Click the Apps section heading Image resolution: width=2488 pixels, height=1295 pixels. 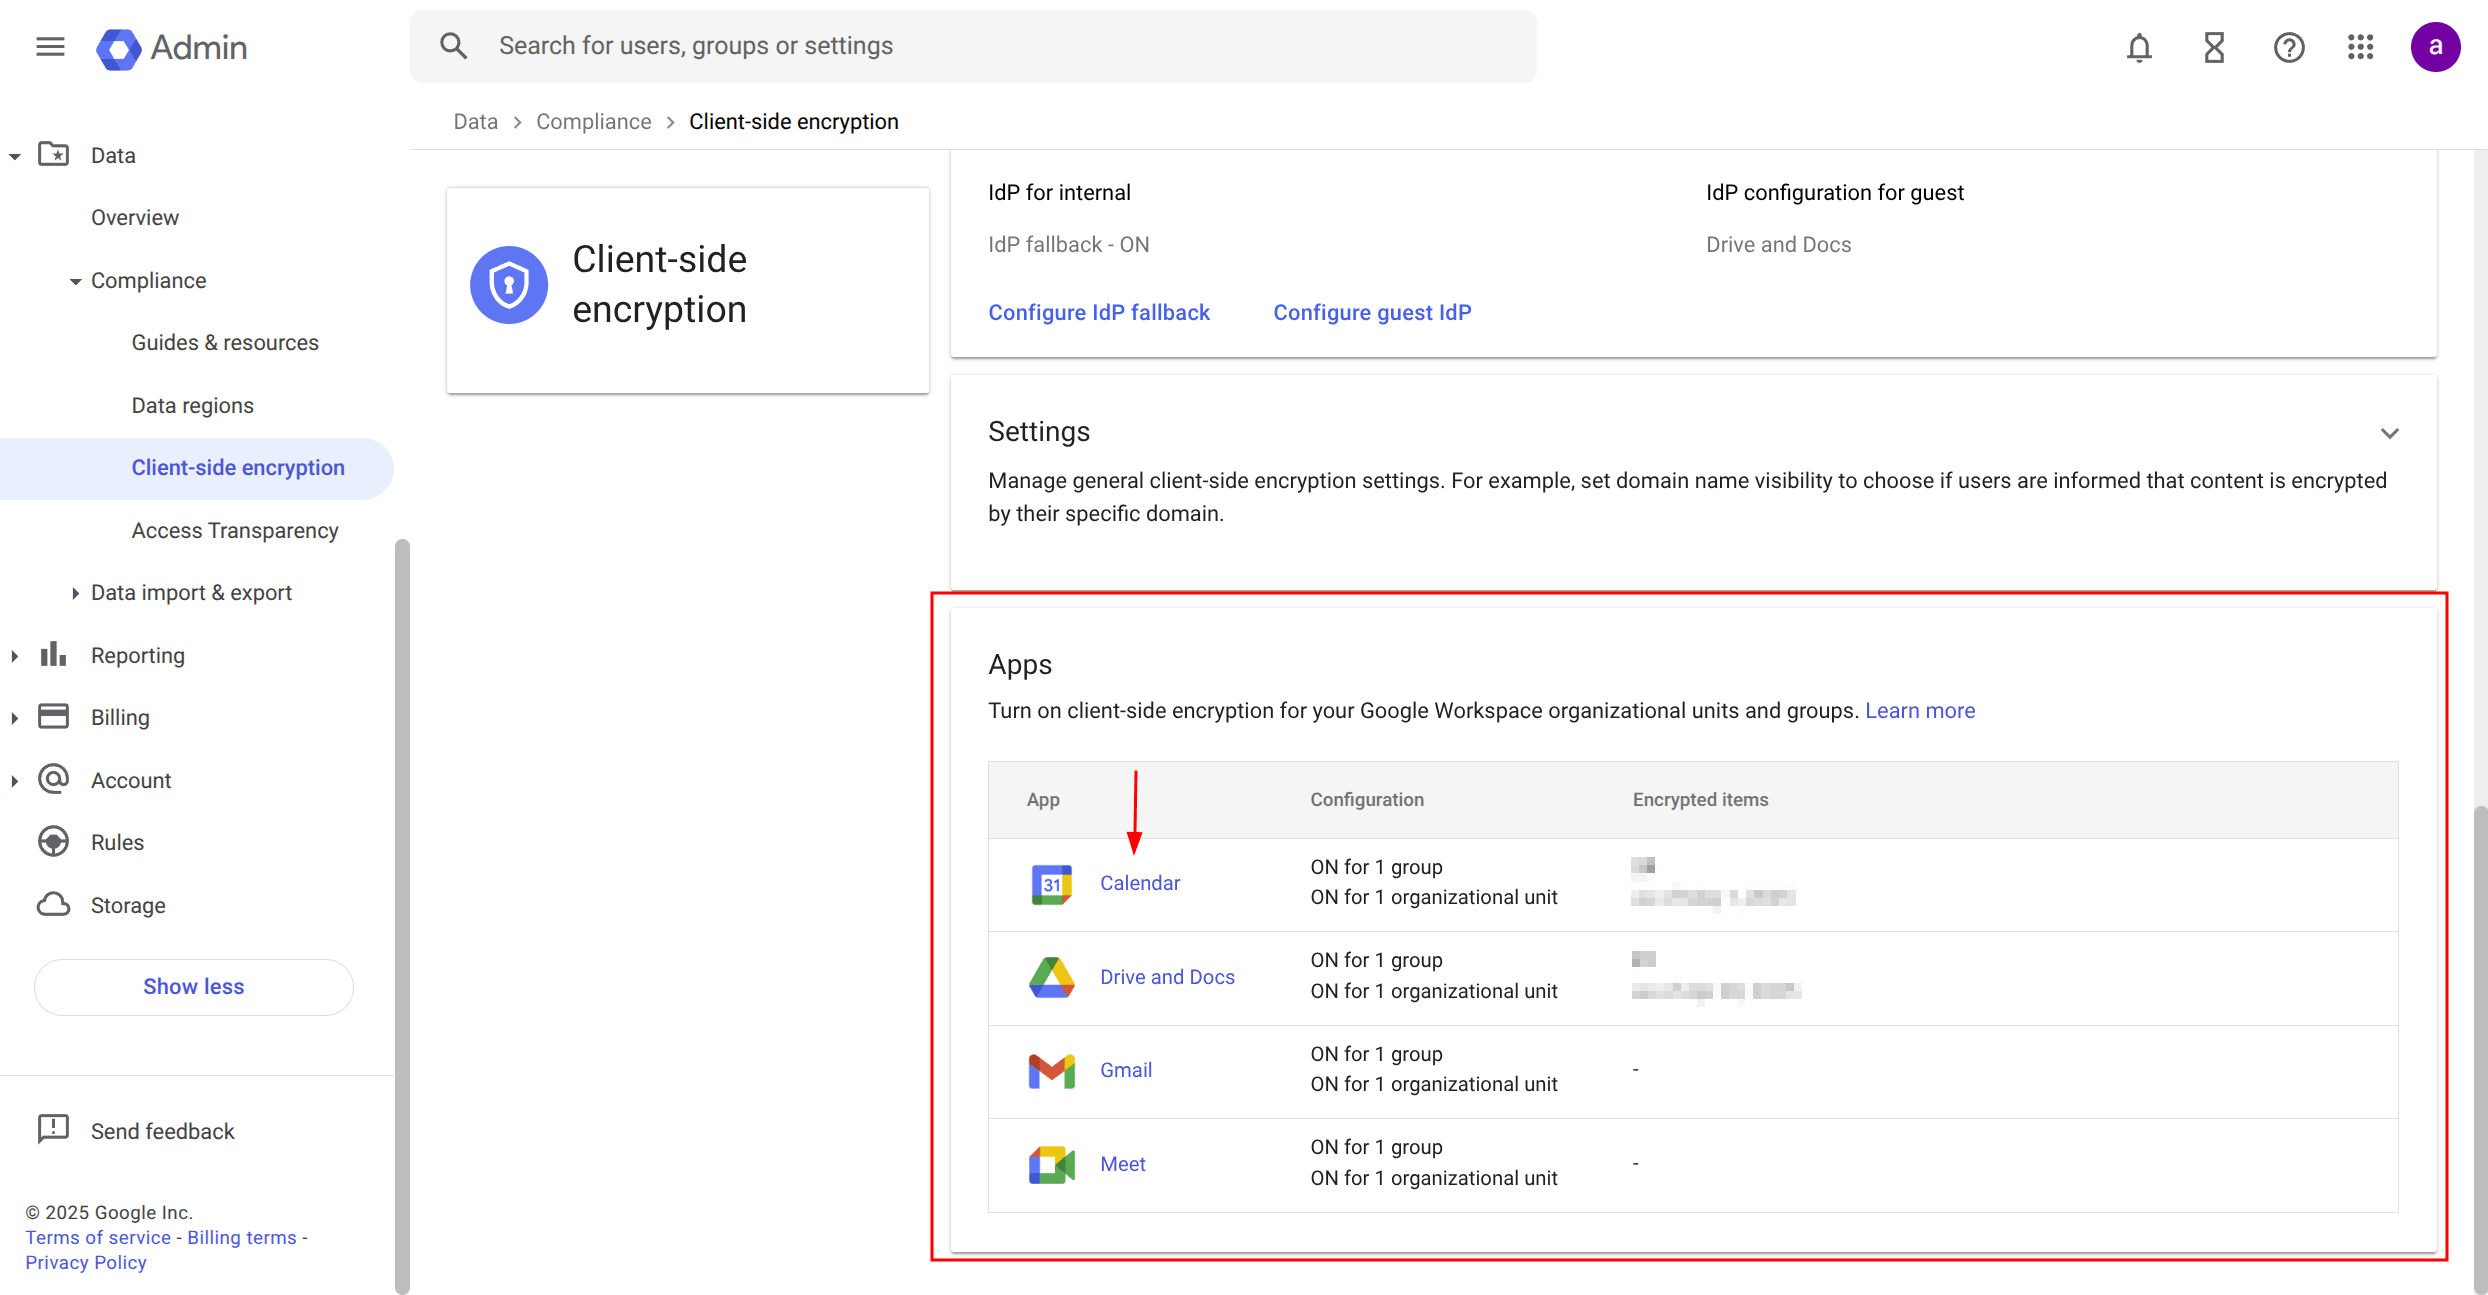point(1020,664)
